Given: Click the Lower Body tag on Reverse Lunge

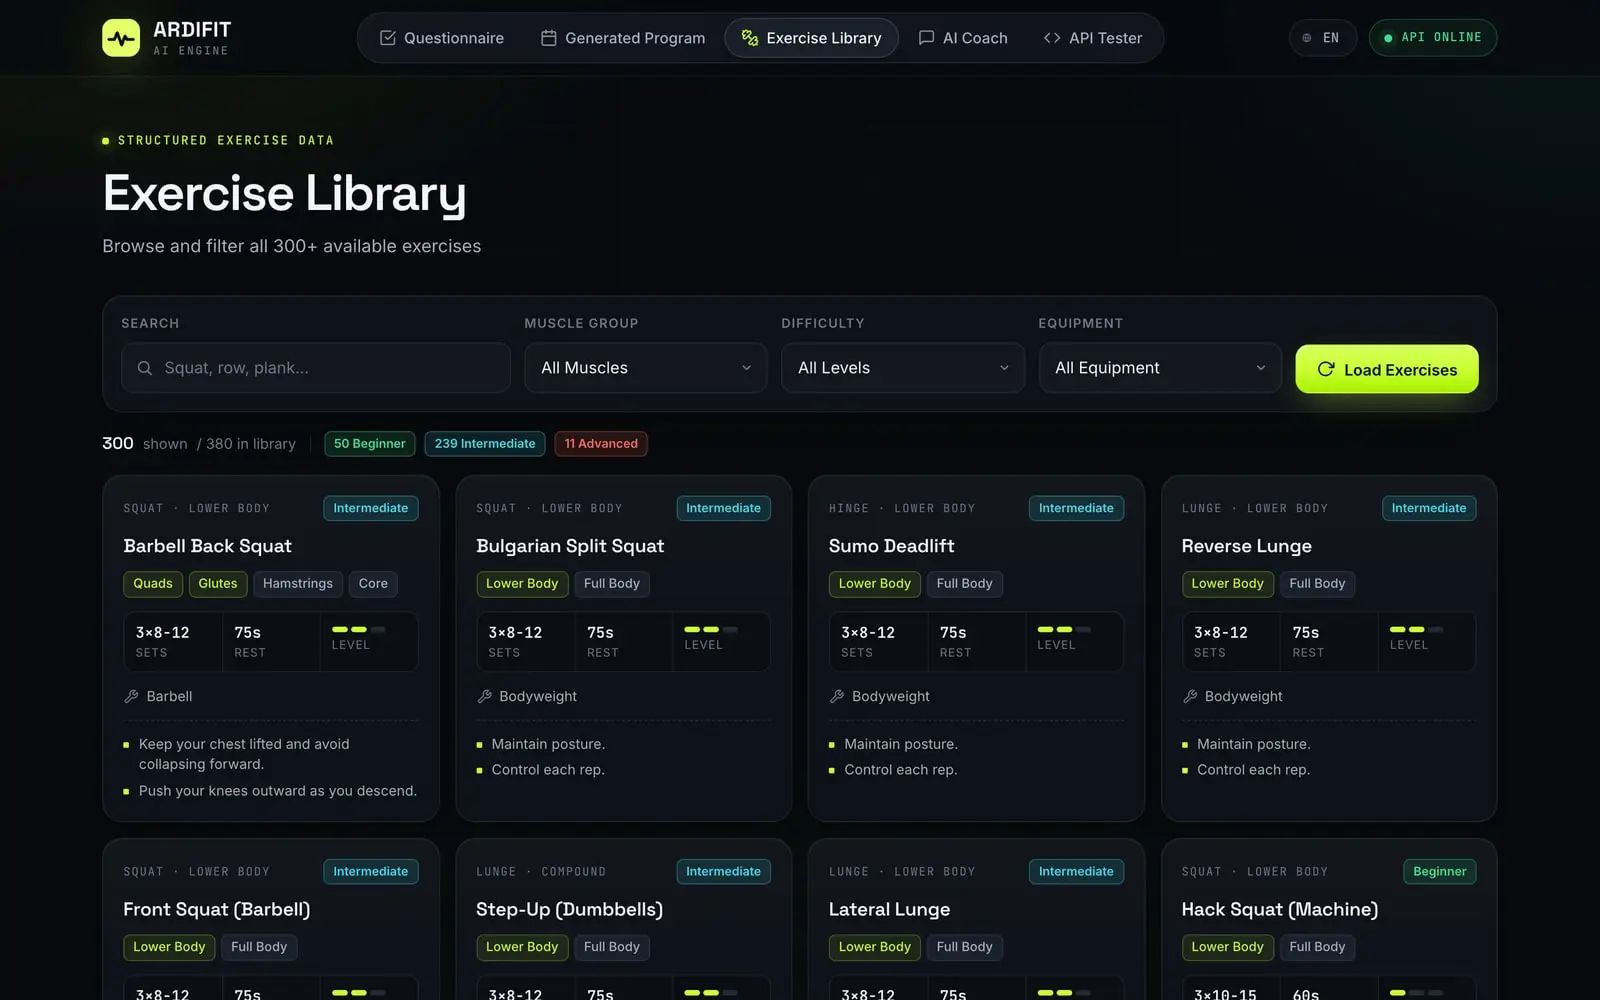Looking at the screenshot, I should pos(1227,584).
